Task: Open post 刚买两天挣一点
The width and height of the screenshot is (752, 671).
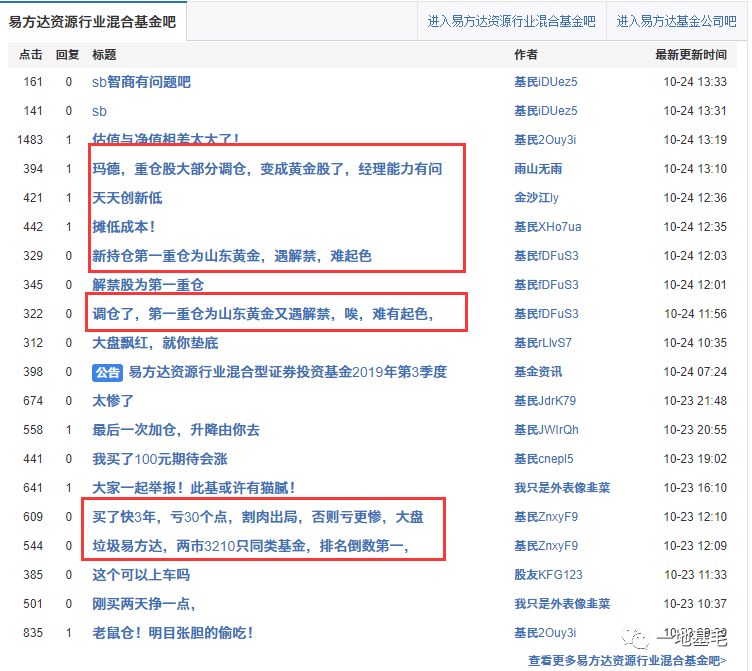Action: click(144, 604)
